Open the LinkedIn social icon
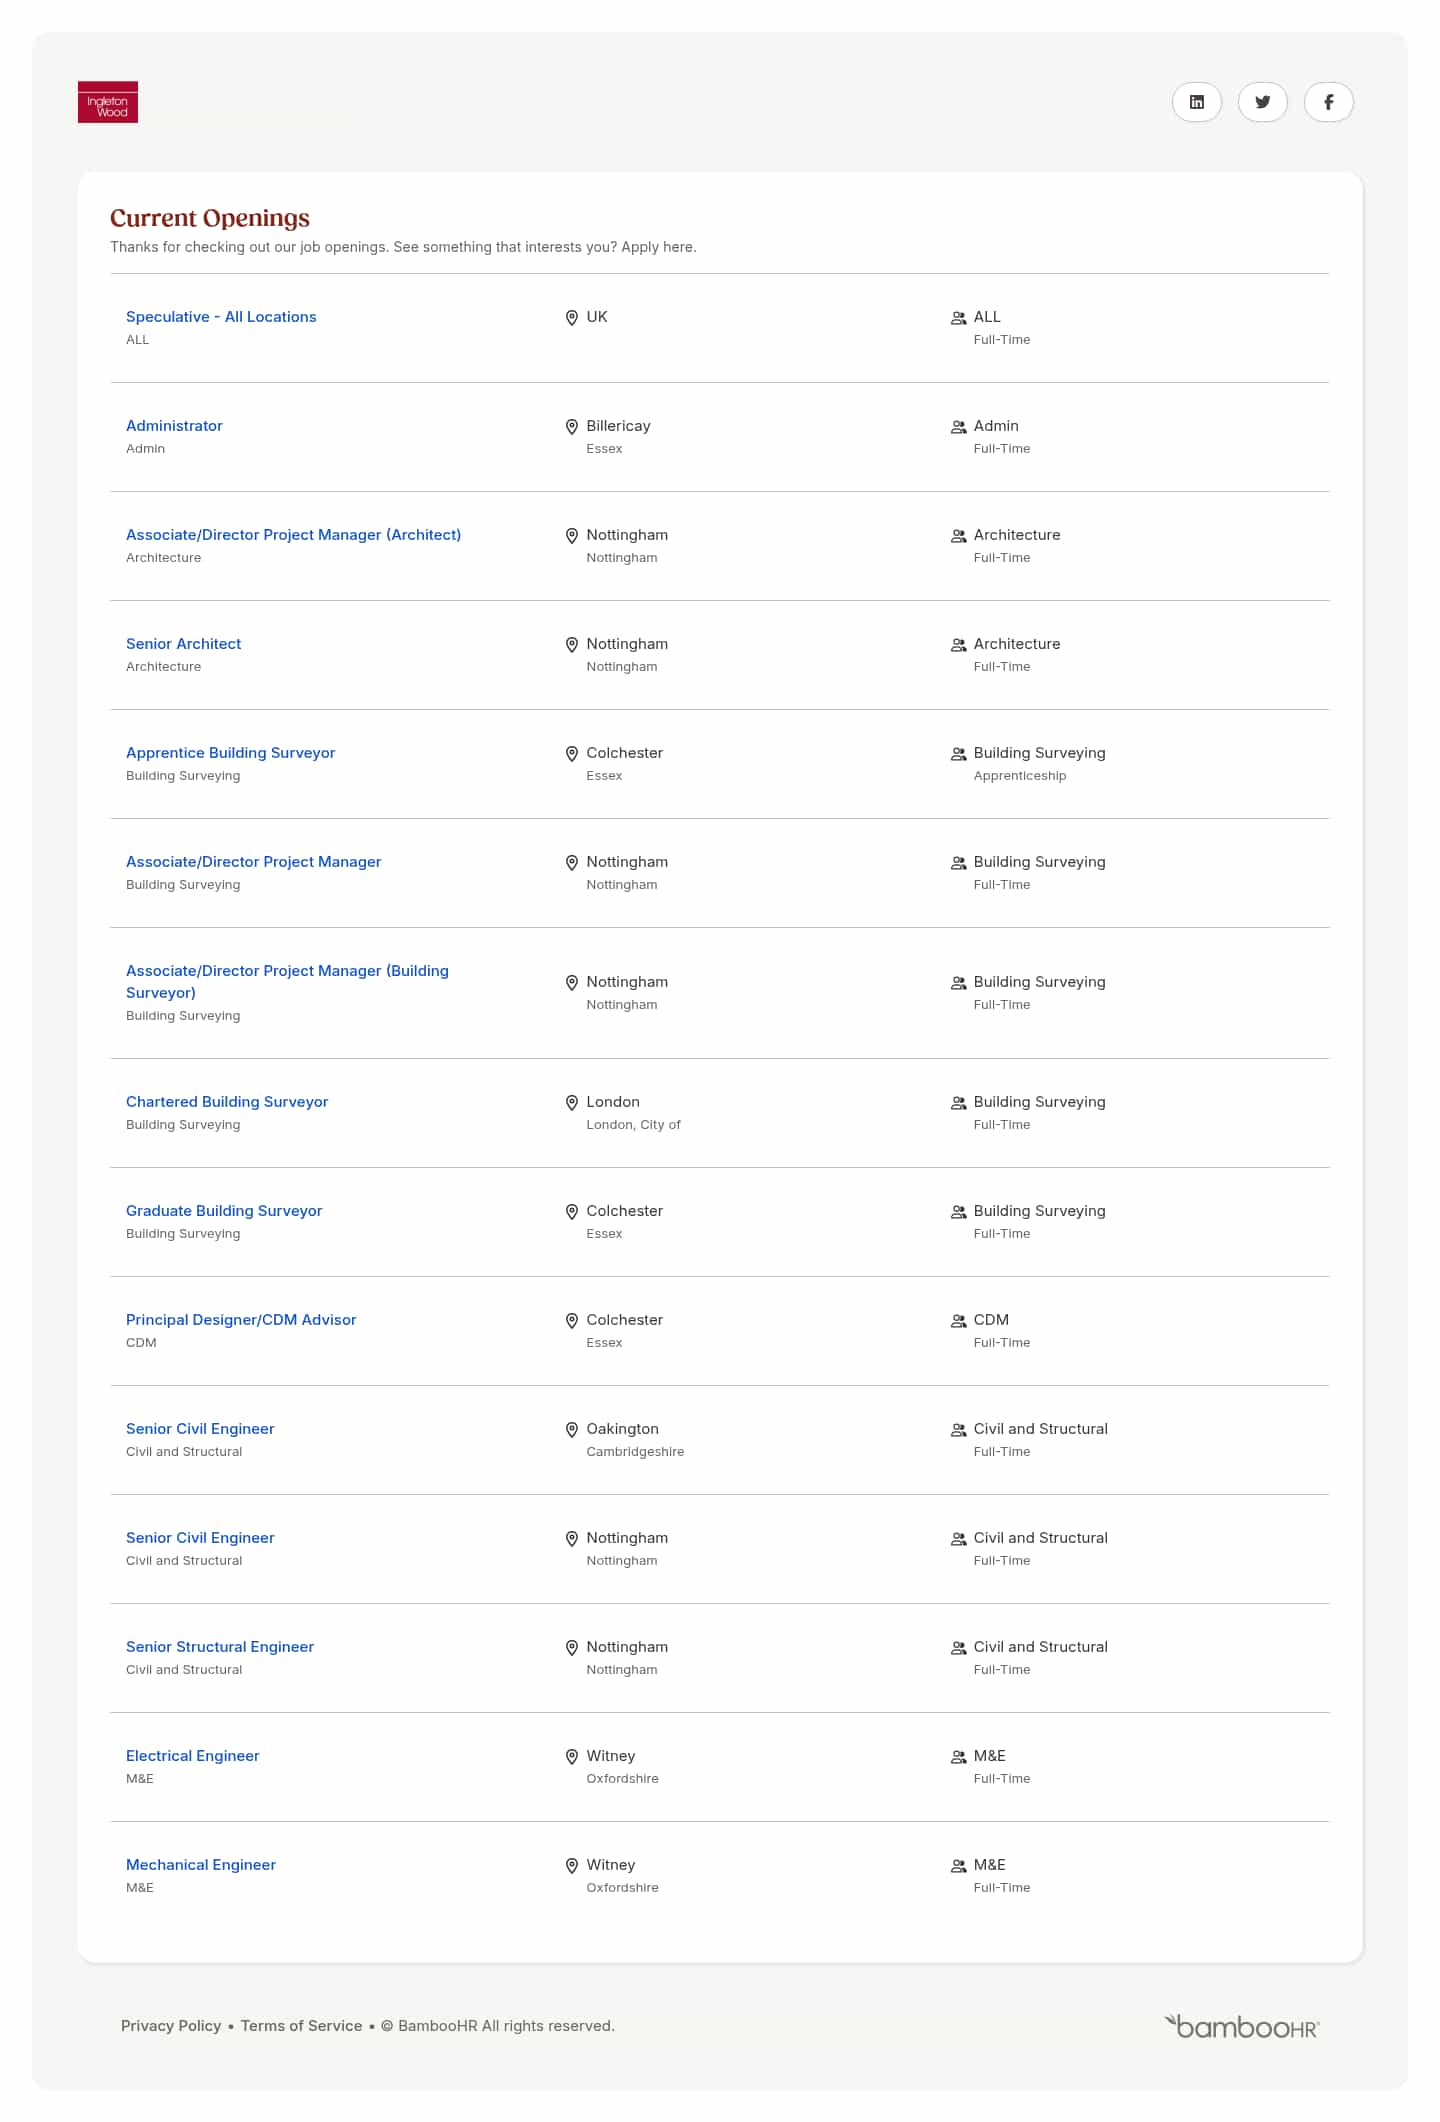This screenshot has width=1440, height=2122. pos(1196,102)
